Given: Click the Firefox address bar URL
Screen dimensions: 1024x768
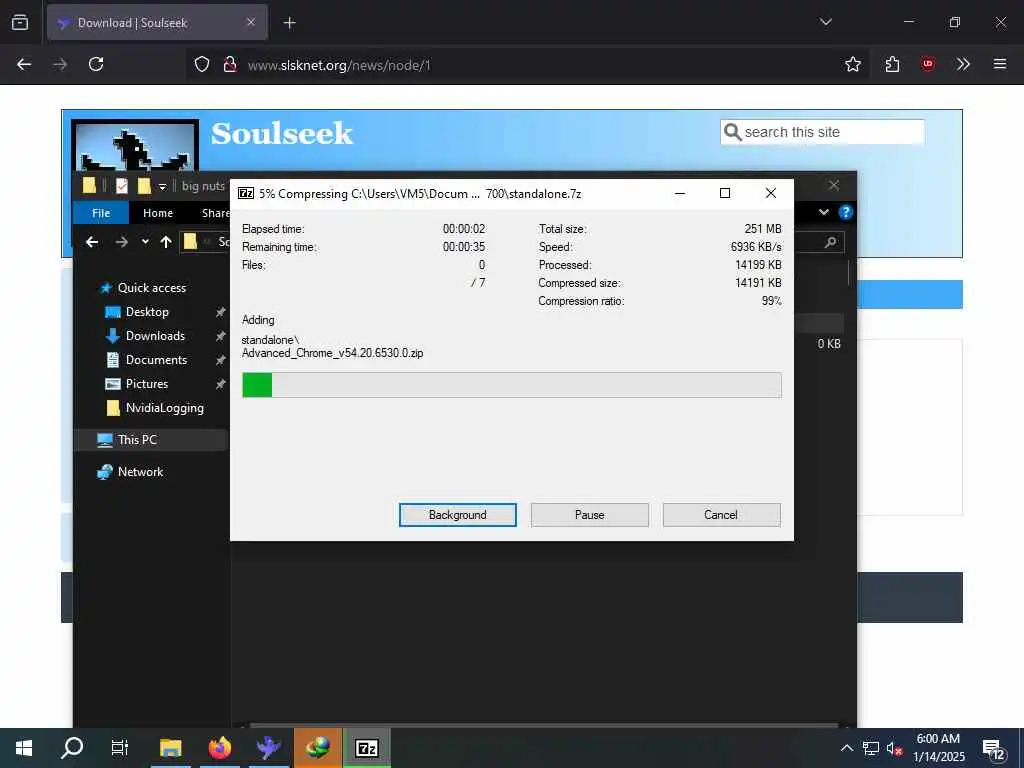Looking at the screenshot, I should [339, 65].
